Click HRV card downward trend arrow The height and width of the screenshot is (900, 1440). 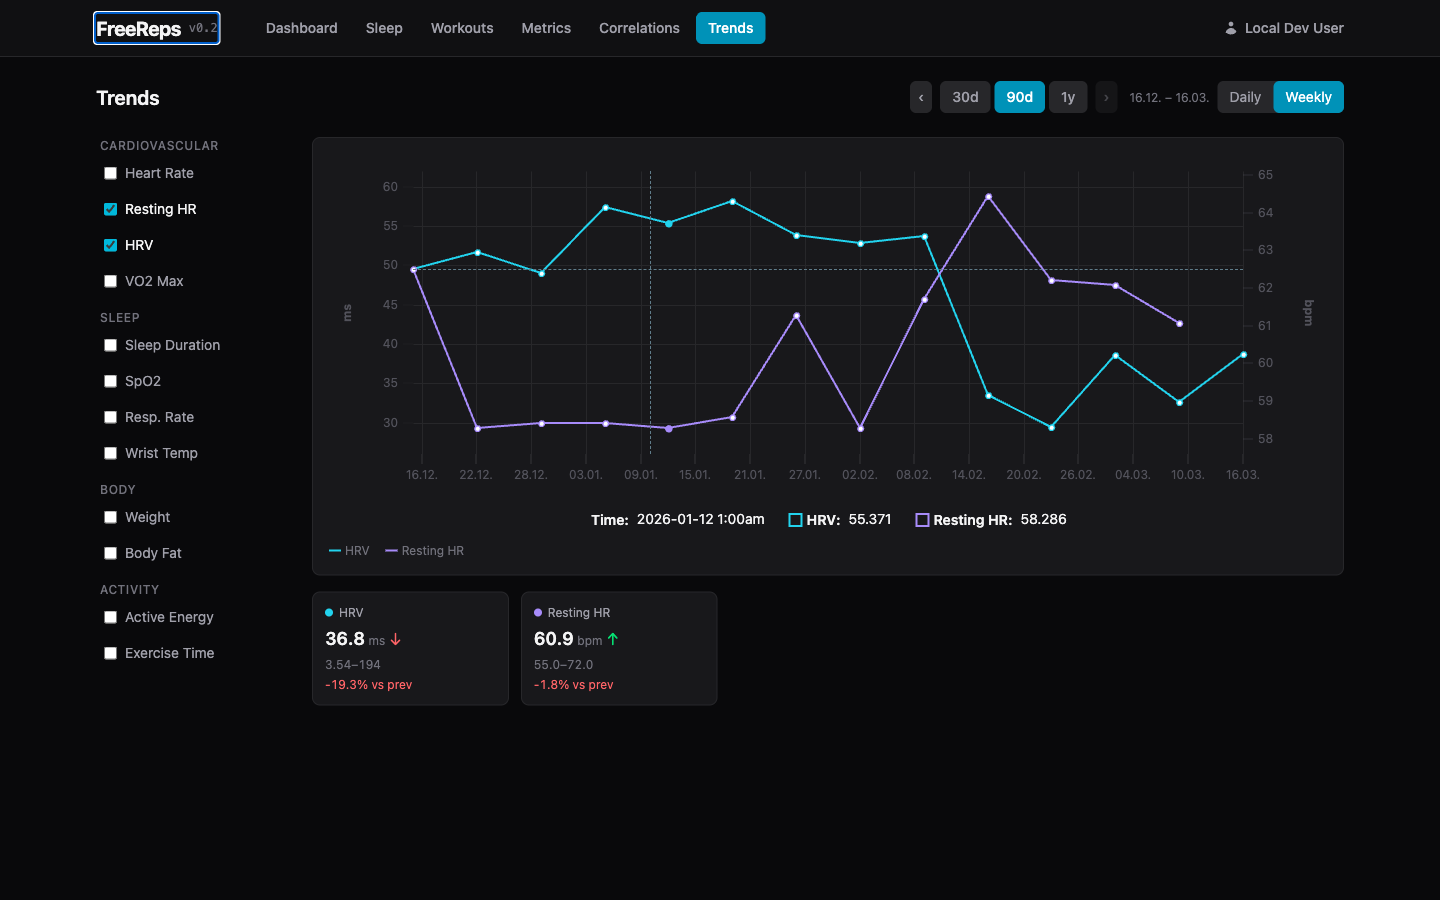[x=396, y=640]
